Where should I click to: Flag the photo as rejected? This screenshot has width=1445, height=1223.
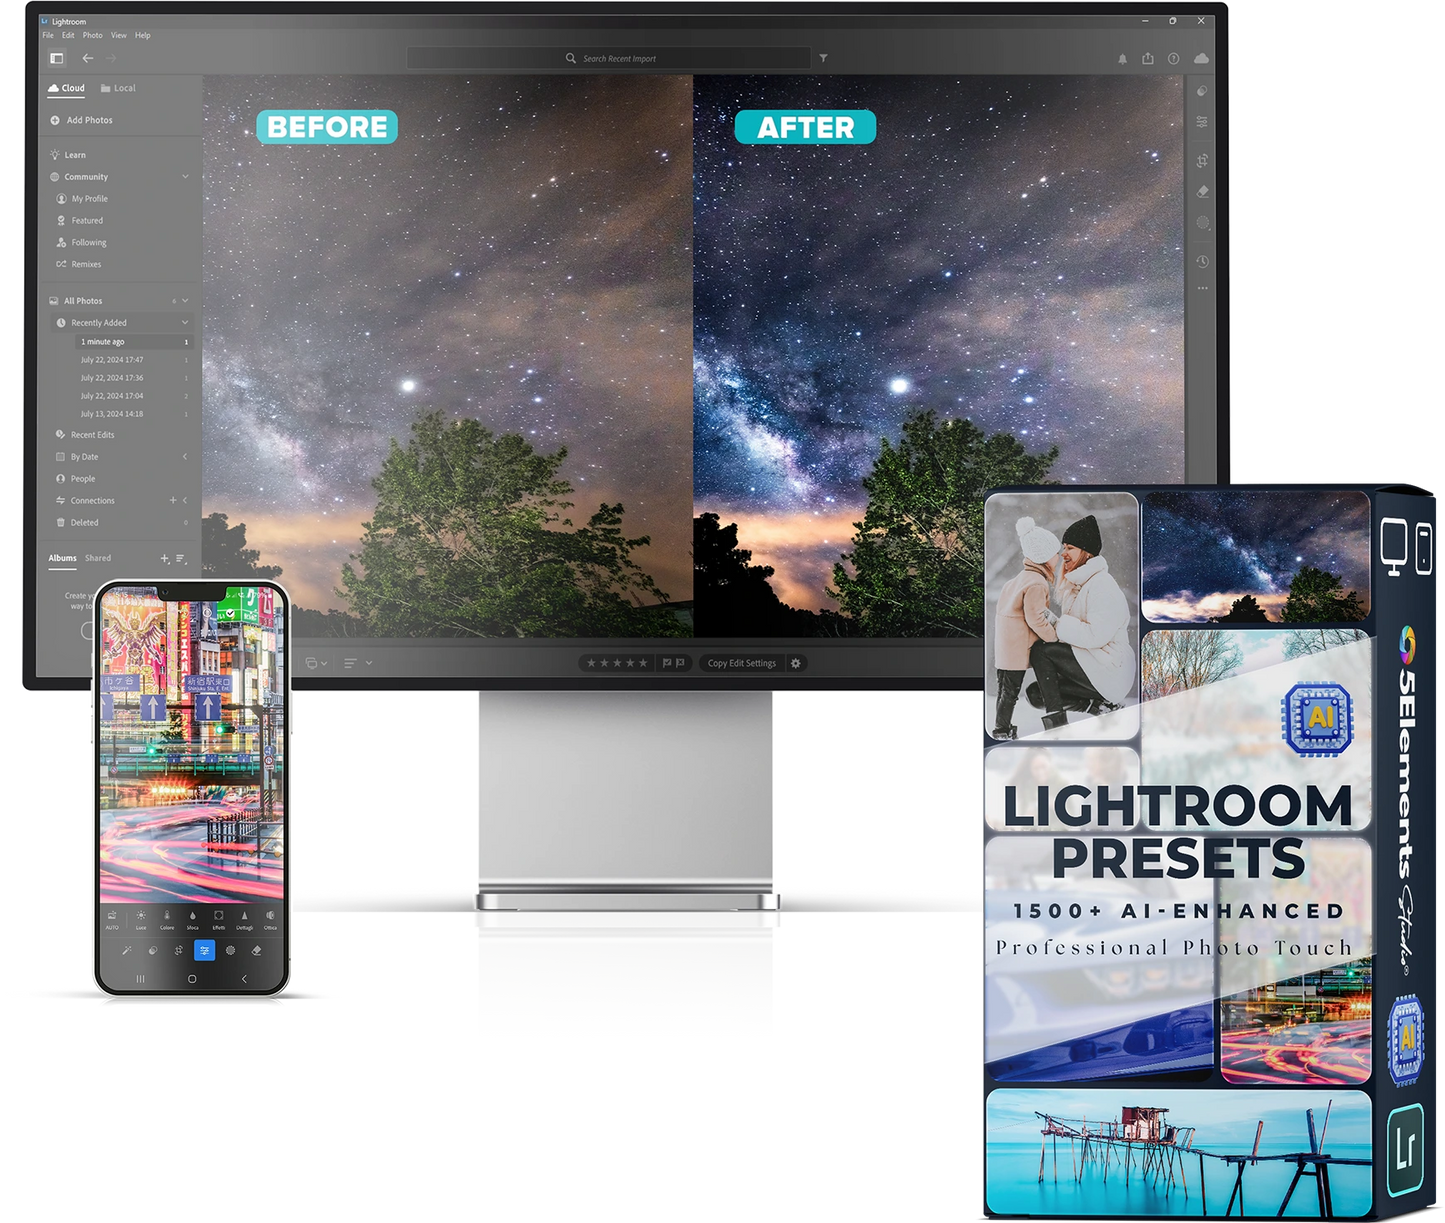pos(680,663)
